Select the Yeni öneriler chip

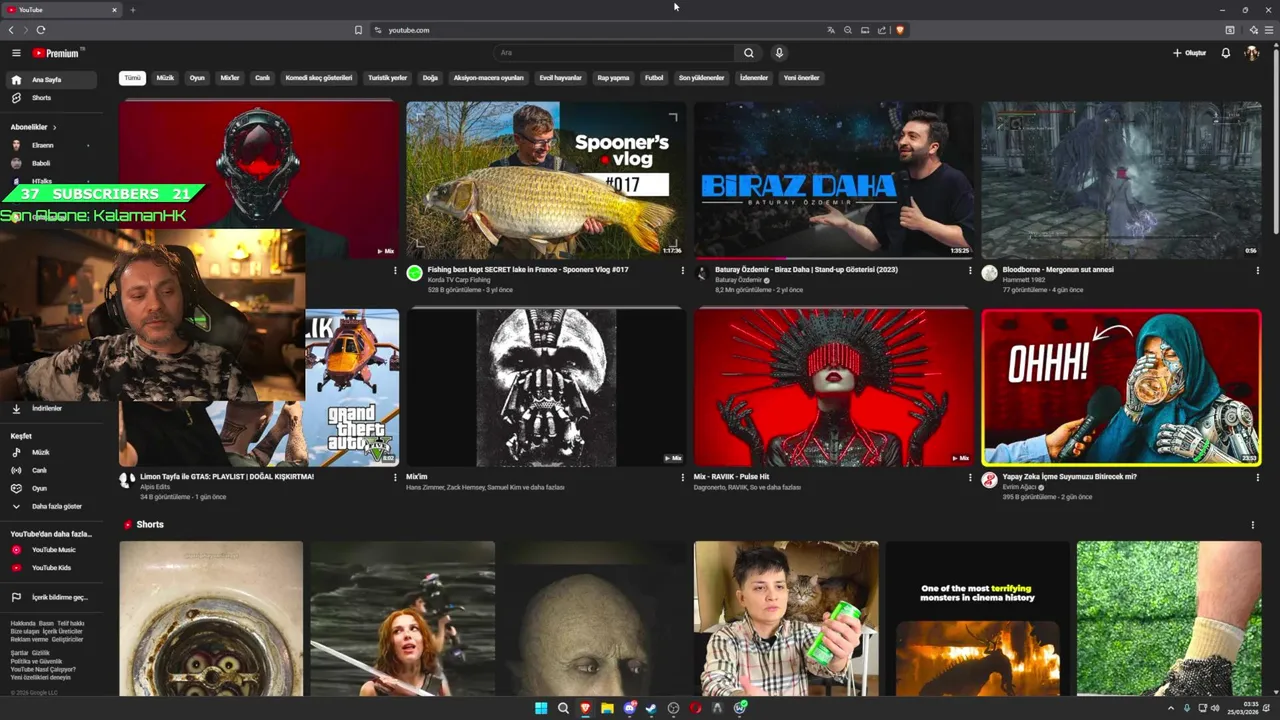point(801,77)
